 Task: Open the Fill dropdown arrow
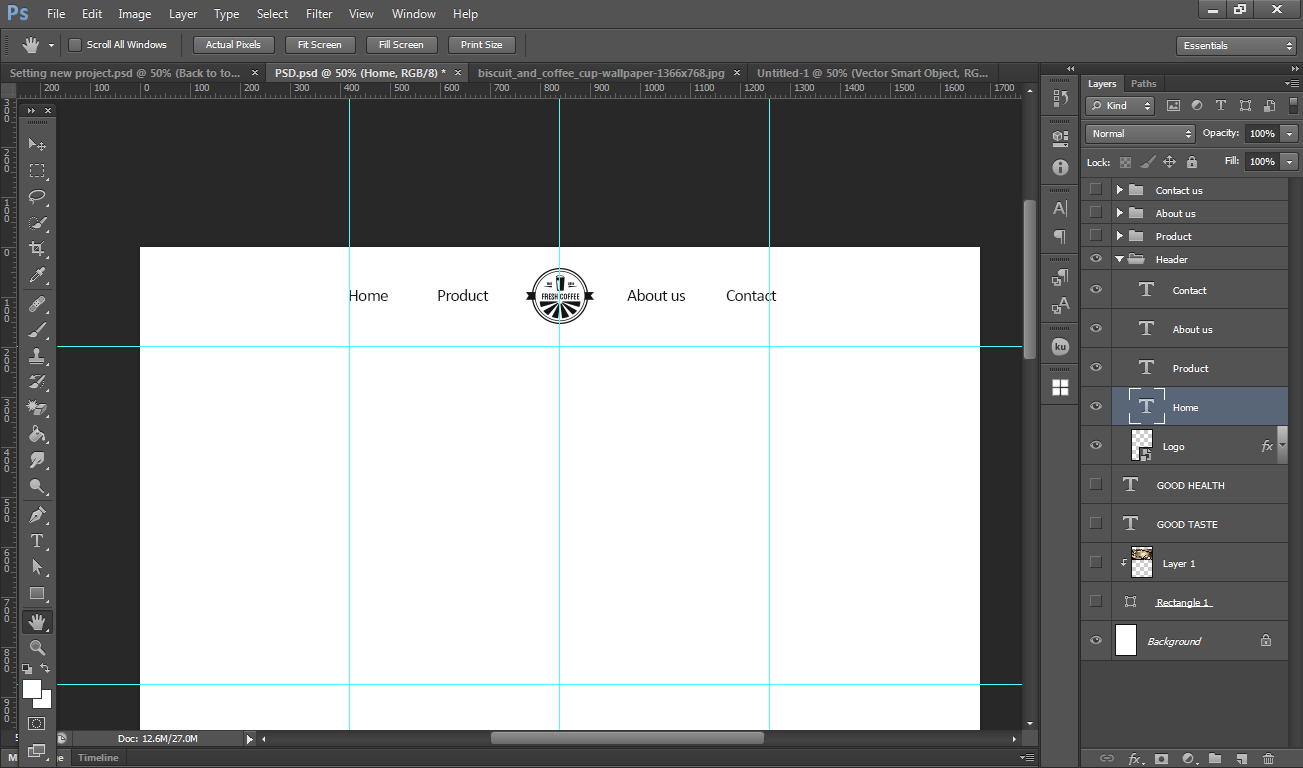1290,162
